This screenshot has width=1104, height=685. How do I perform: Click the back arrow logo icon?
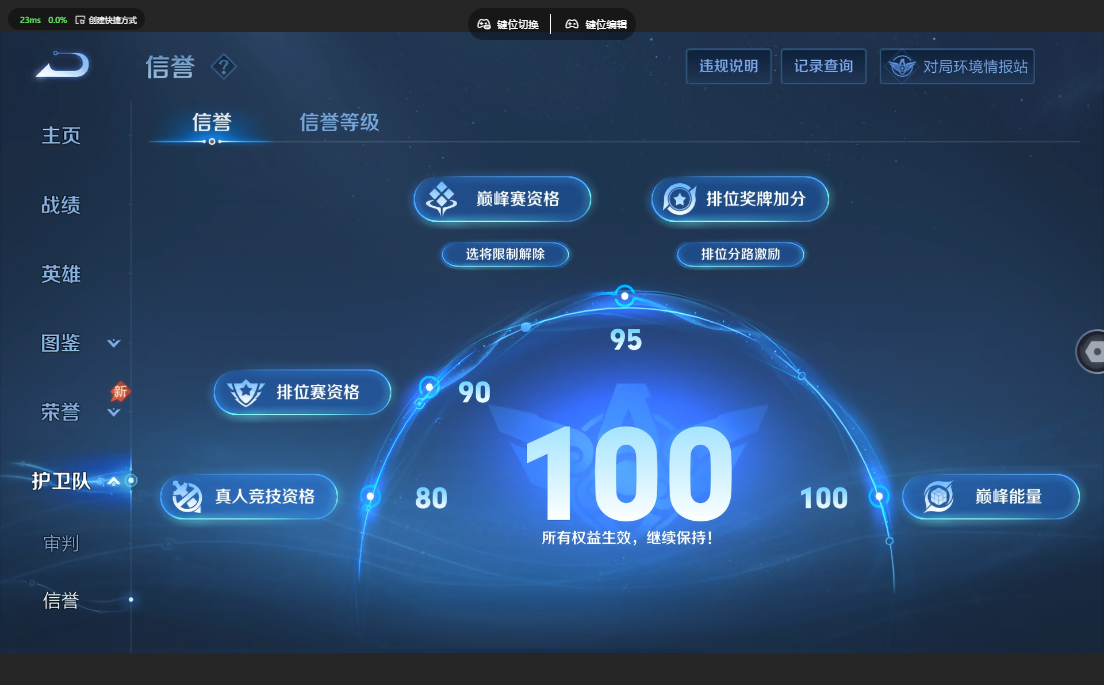[63, 65]
